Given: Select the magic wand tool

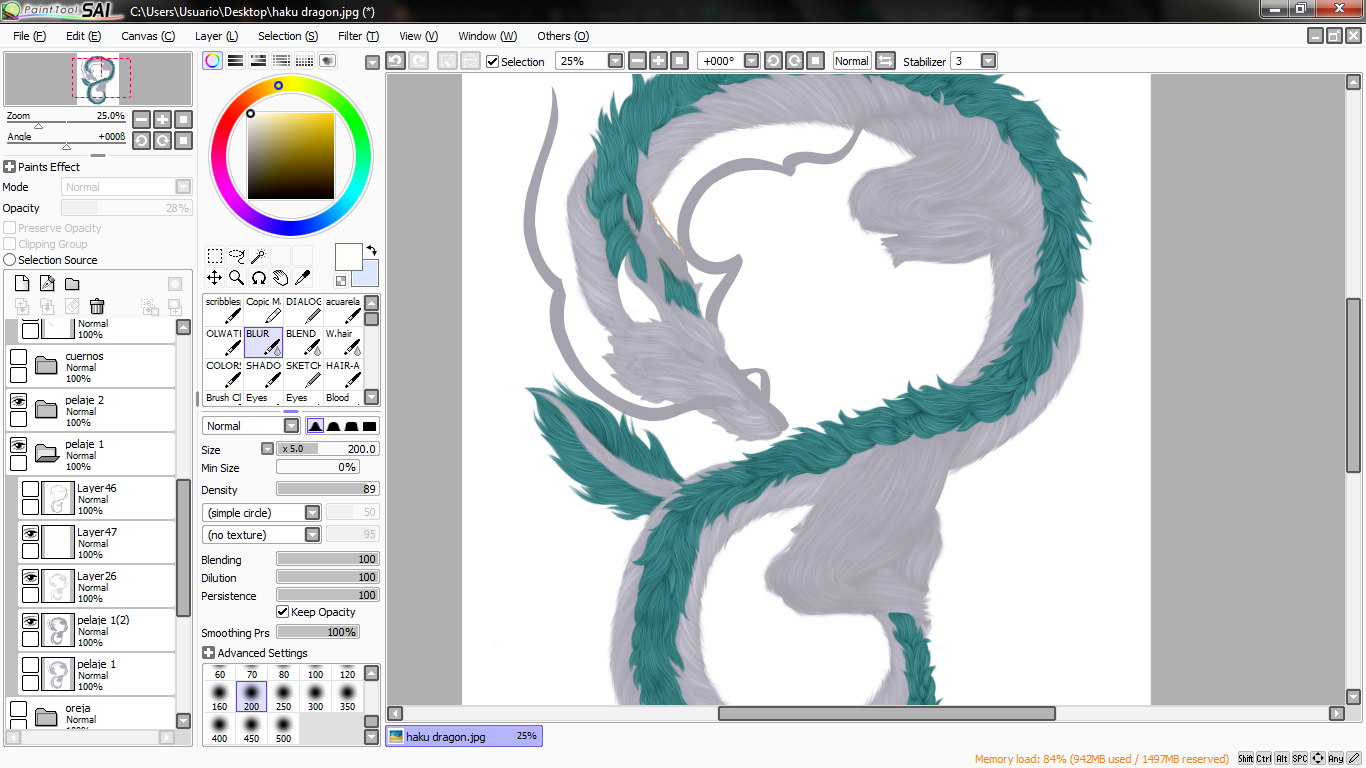Looking at the screenshot, I should pyautogui.click(x=258, y=256).
